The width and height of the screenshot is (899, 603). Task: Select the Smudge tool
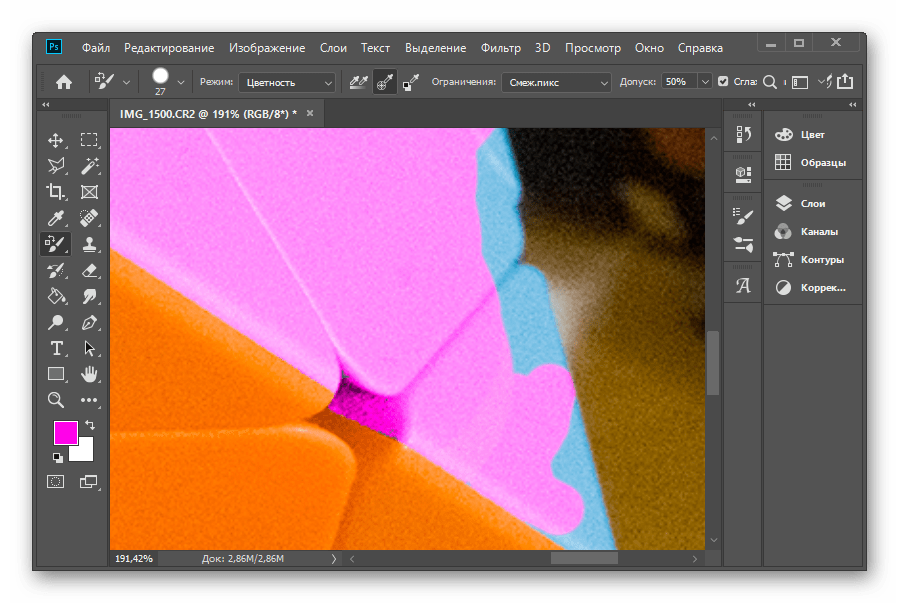click(89, 296)
